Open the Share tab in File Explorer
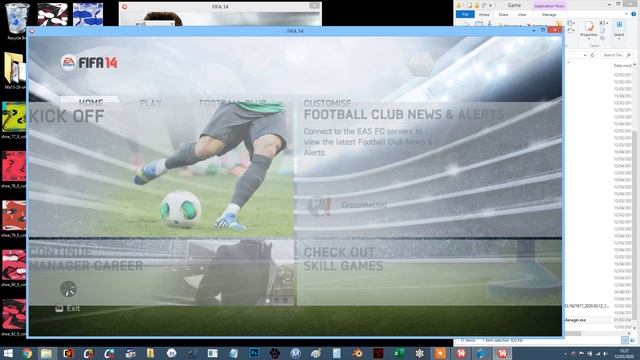This screenshot has height=360, width=640. coord(503,14)
